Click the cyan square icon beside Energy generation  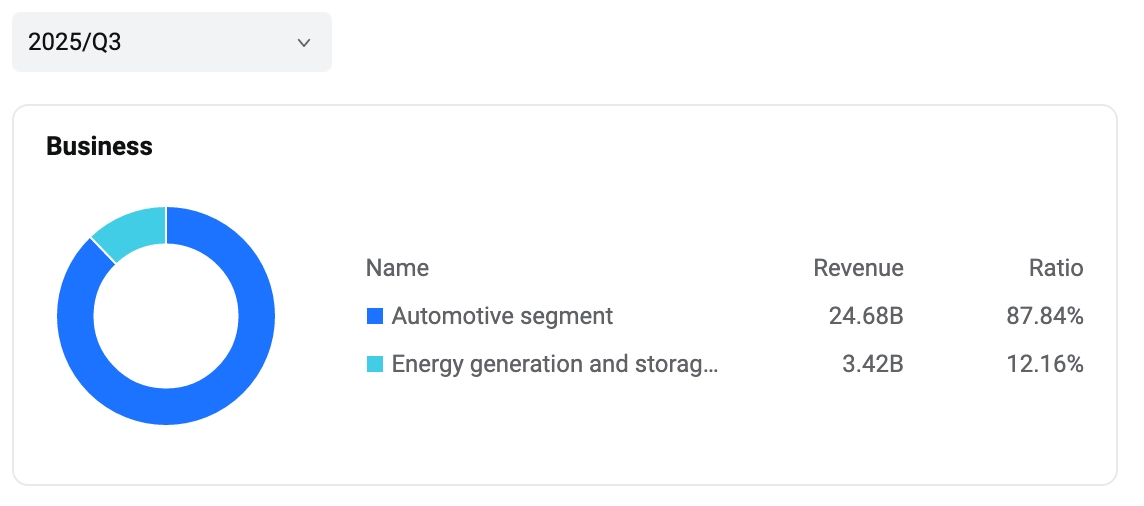tap(375, 365)
